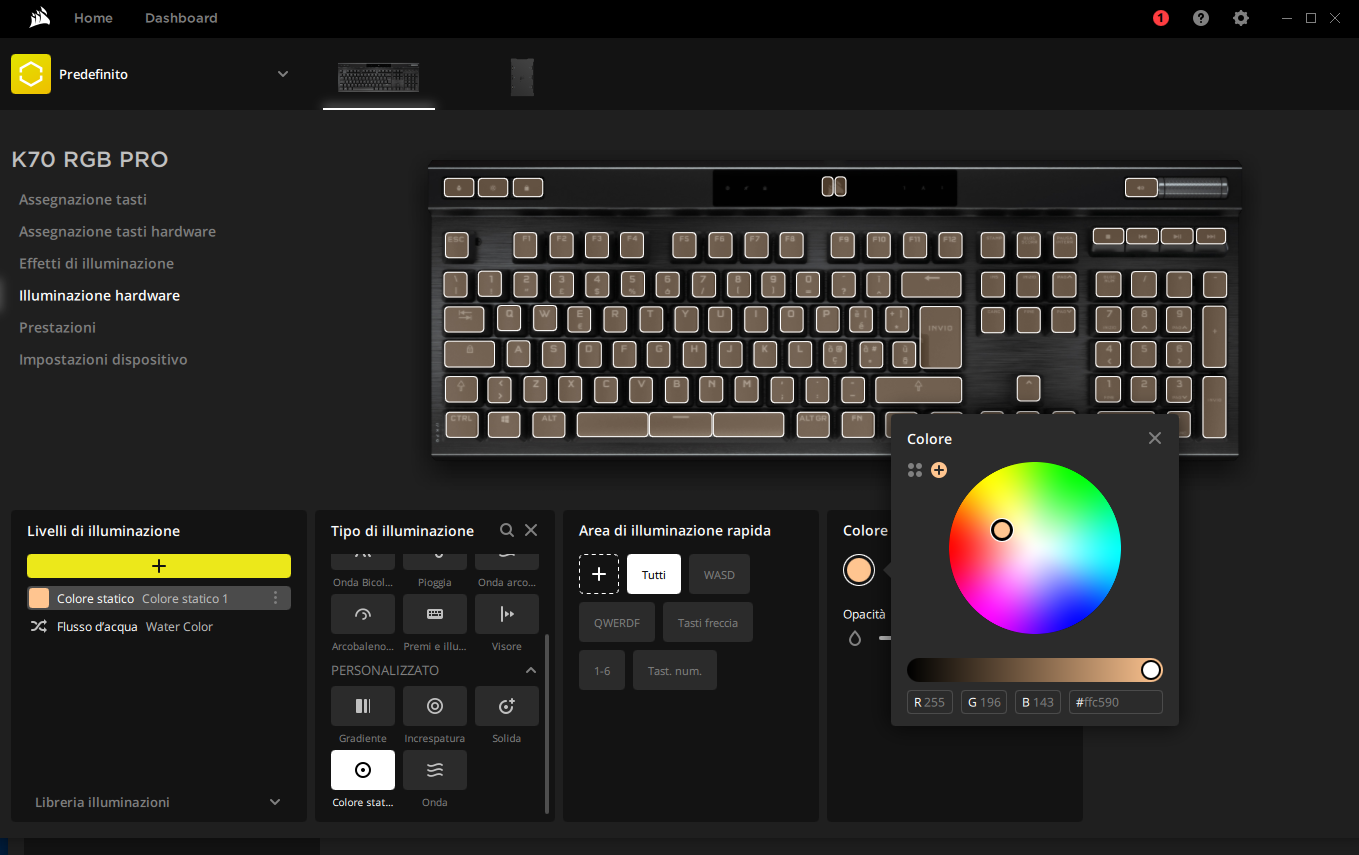This screenshot has height=855, width=1359.
Task: Select the Increspatura lighting effect icon
Action: click(435, 706)
